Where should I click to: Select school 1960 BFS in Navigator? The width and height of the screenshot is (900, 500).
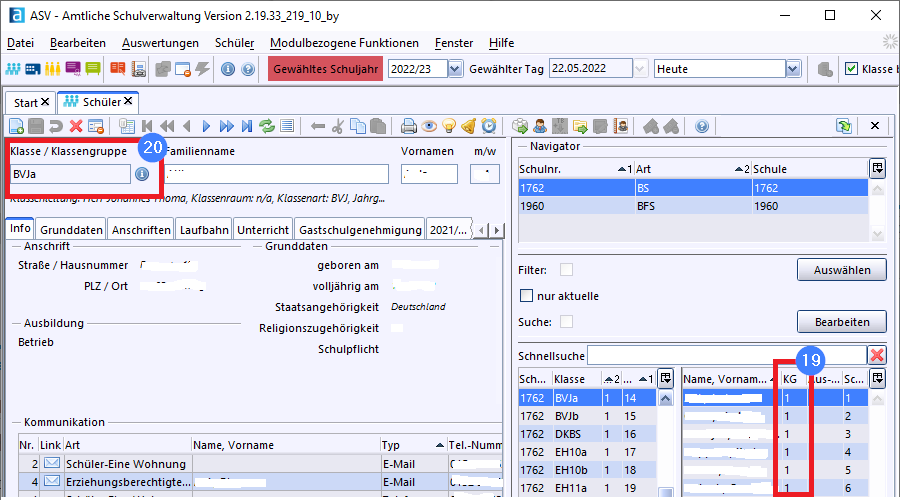tap(693, 206)
